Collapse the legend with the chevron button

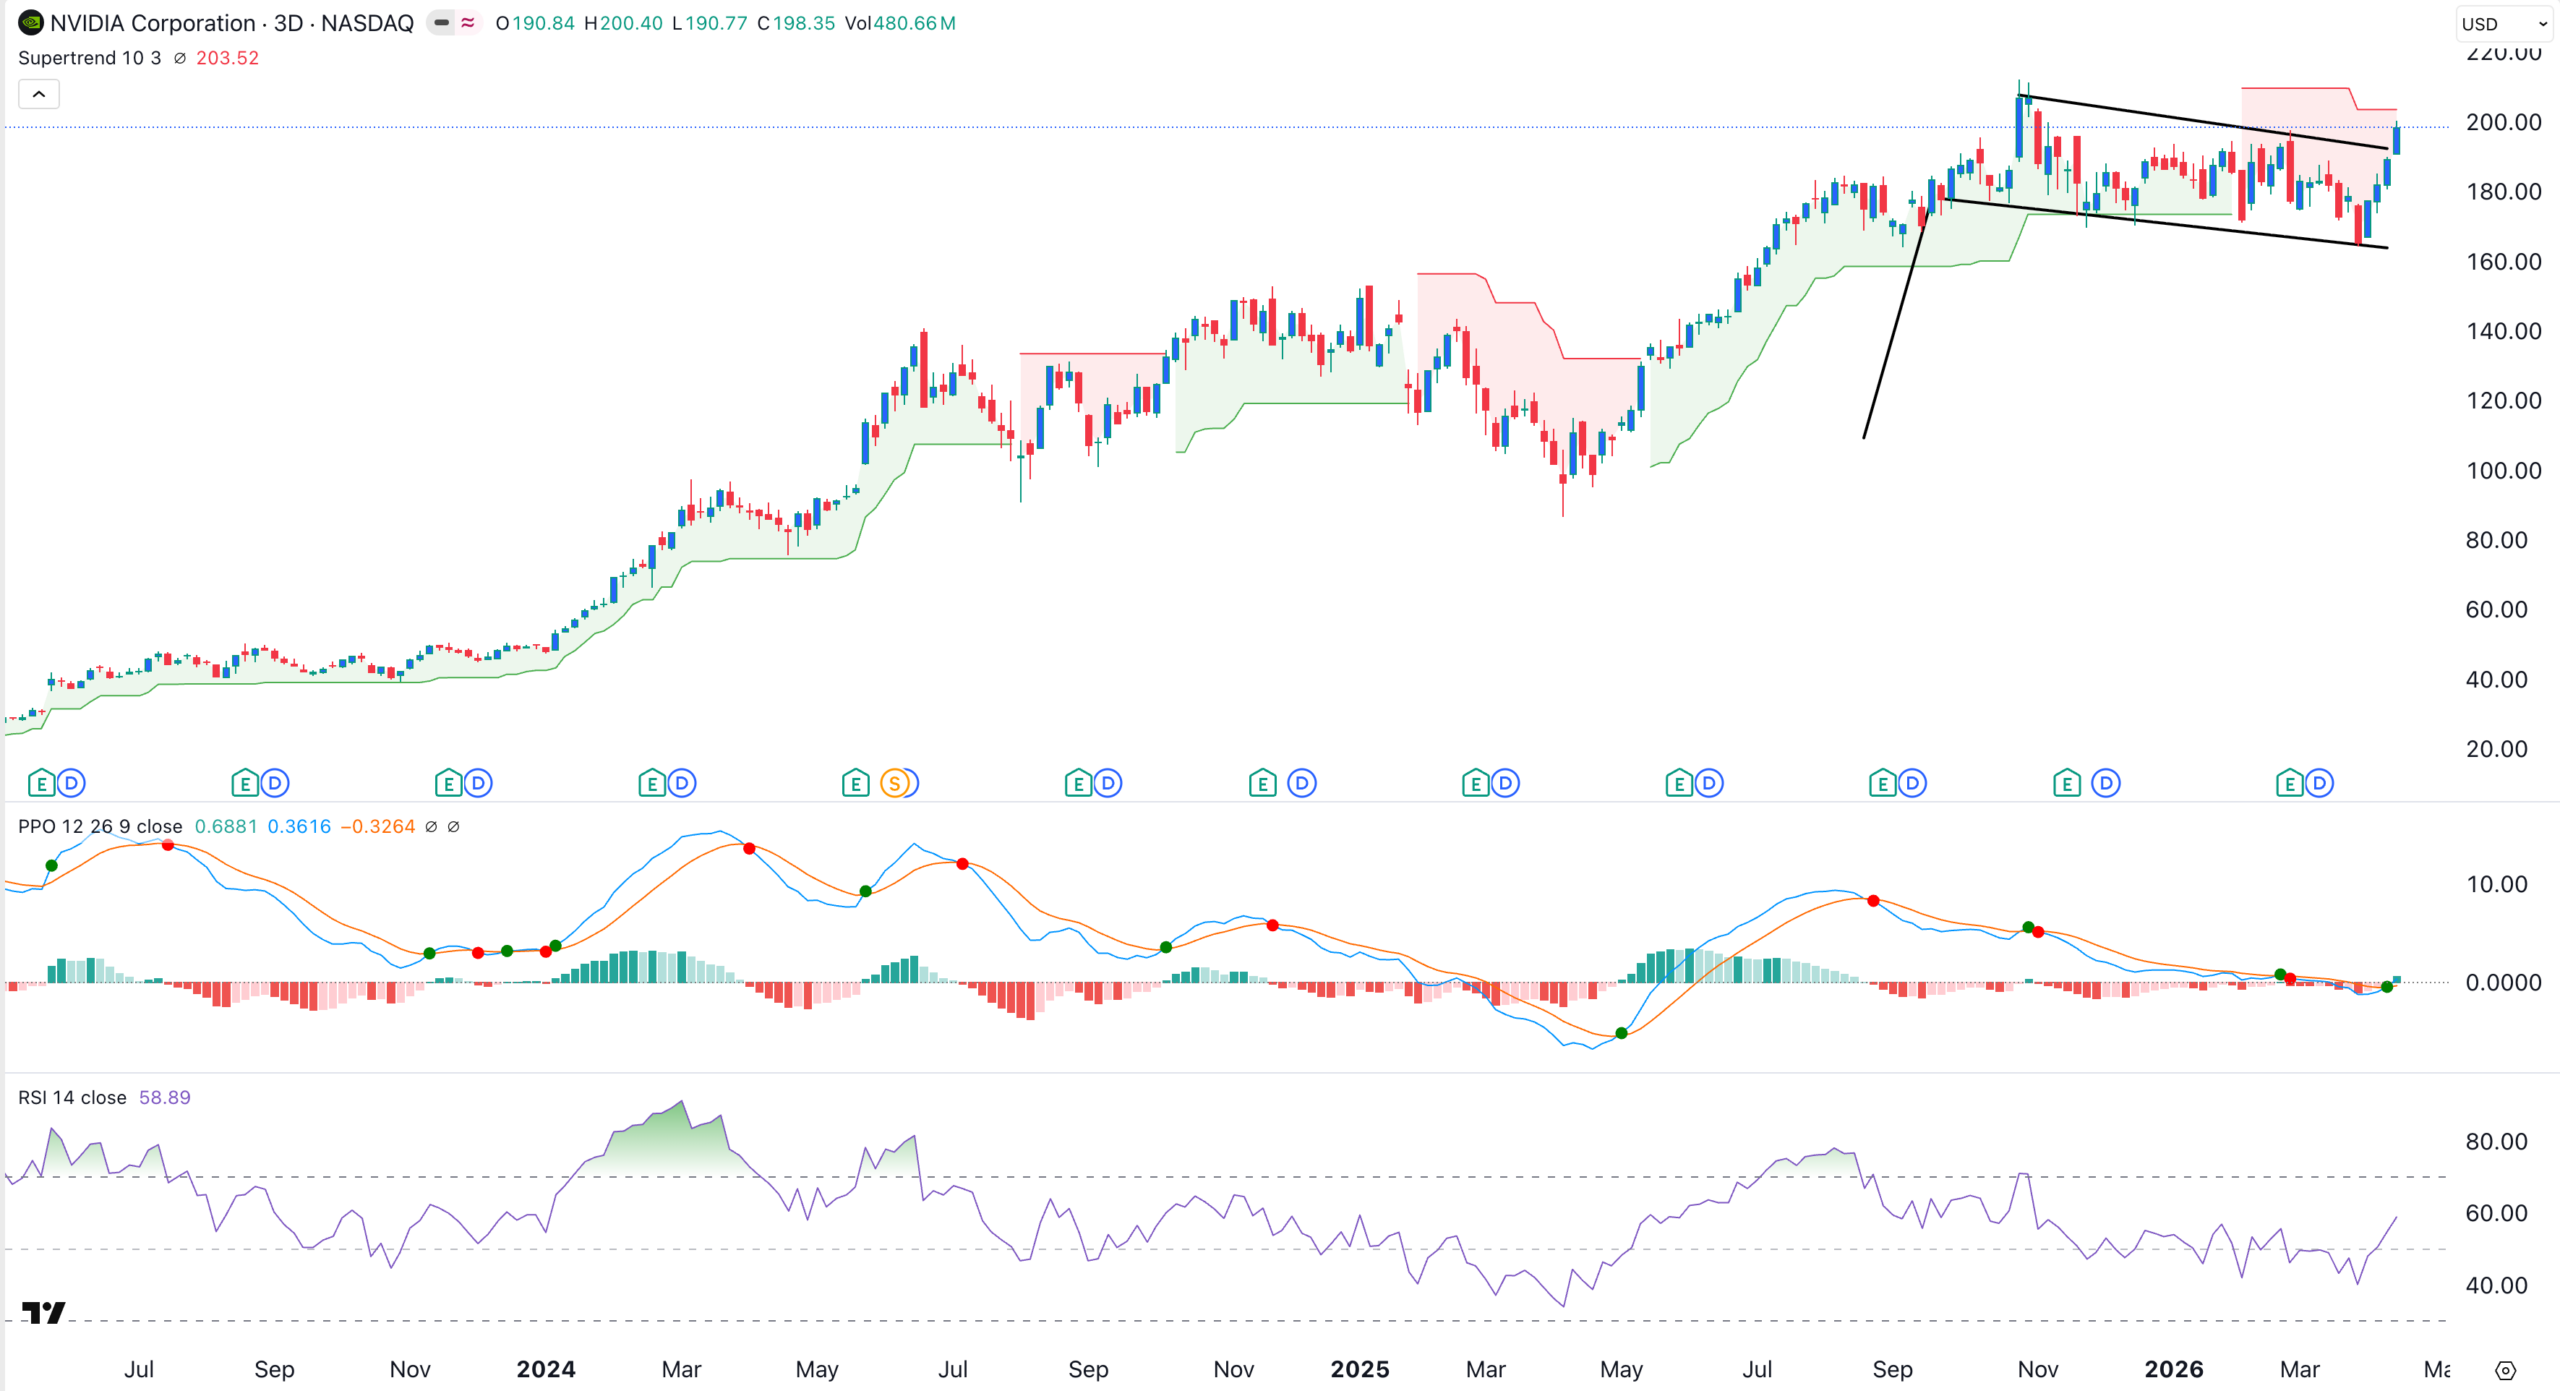pyautogui.click(x=38, y=93)
